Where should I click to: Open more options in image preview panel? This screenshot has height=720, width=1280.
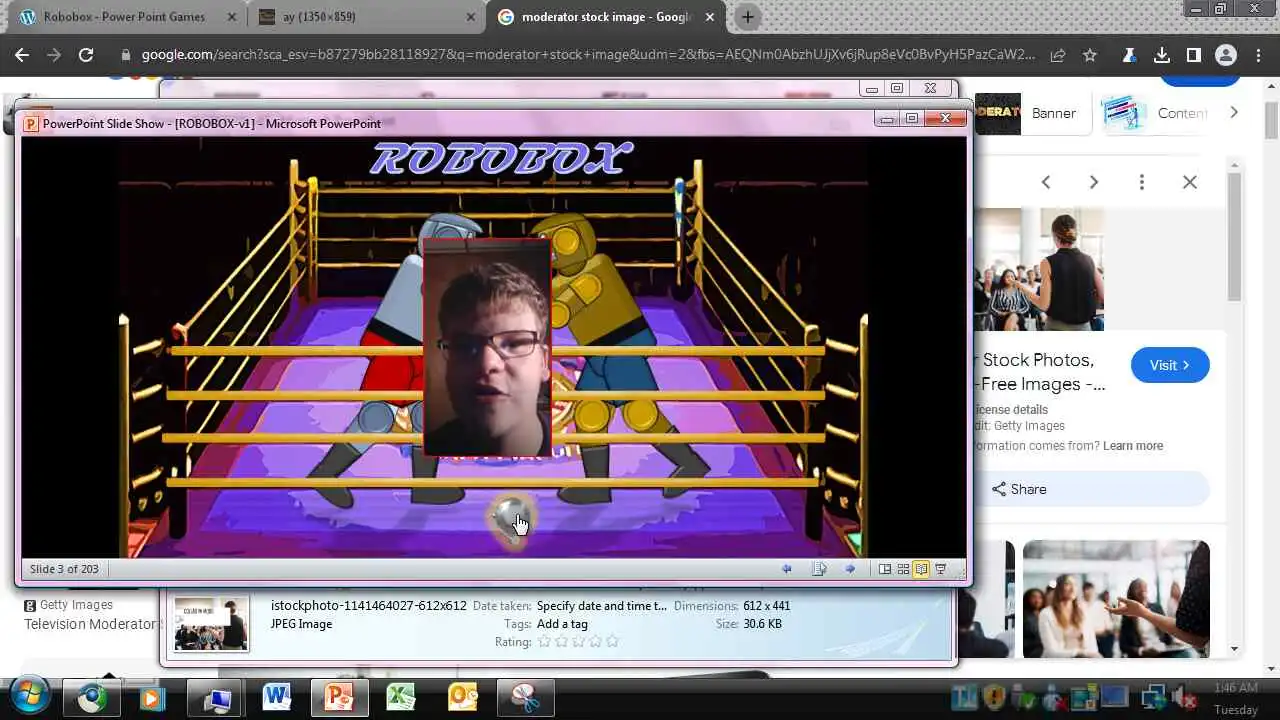(x=1142, y=182)
